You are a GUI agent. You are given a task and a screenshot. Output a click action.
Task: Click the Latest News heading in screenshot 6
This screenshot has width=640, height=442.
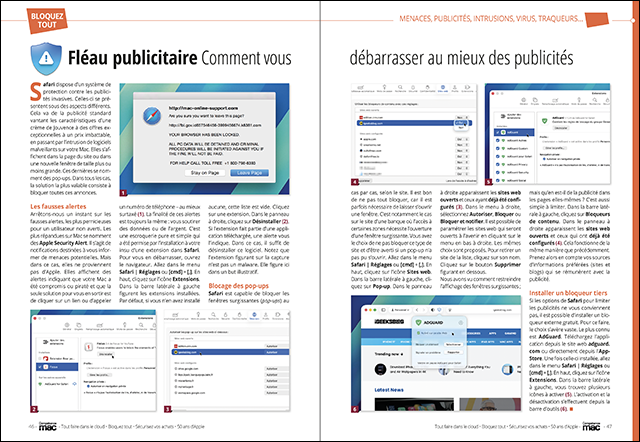(x=389, y=390)
